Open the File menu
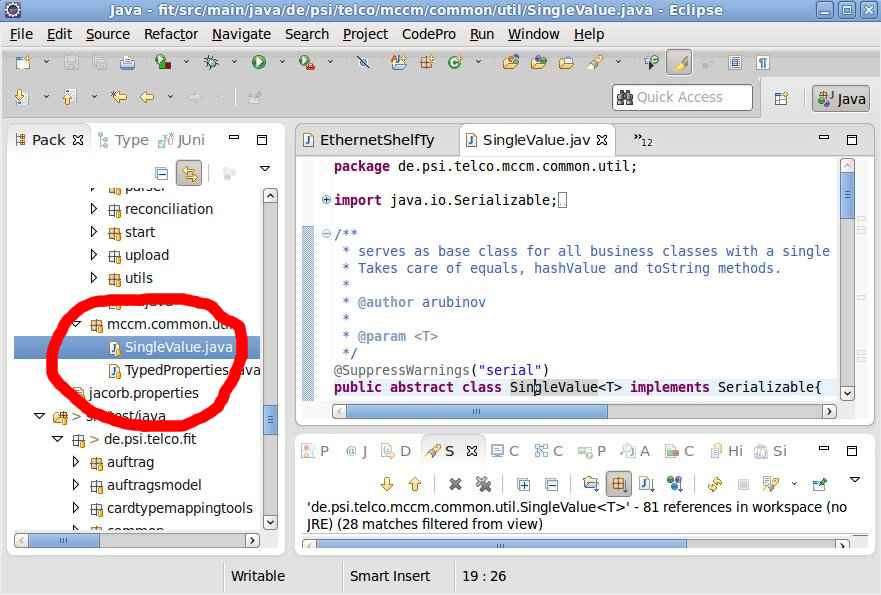Image resolution: width=881 pixels, height=595 pixels. click(x=21, y=34)
